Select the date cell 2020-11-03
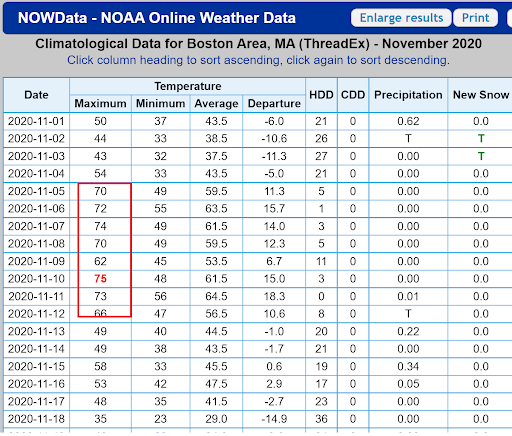This screenshot has height=436, width=512. click(x=36, y=156)
